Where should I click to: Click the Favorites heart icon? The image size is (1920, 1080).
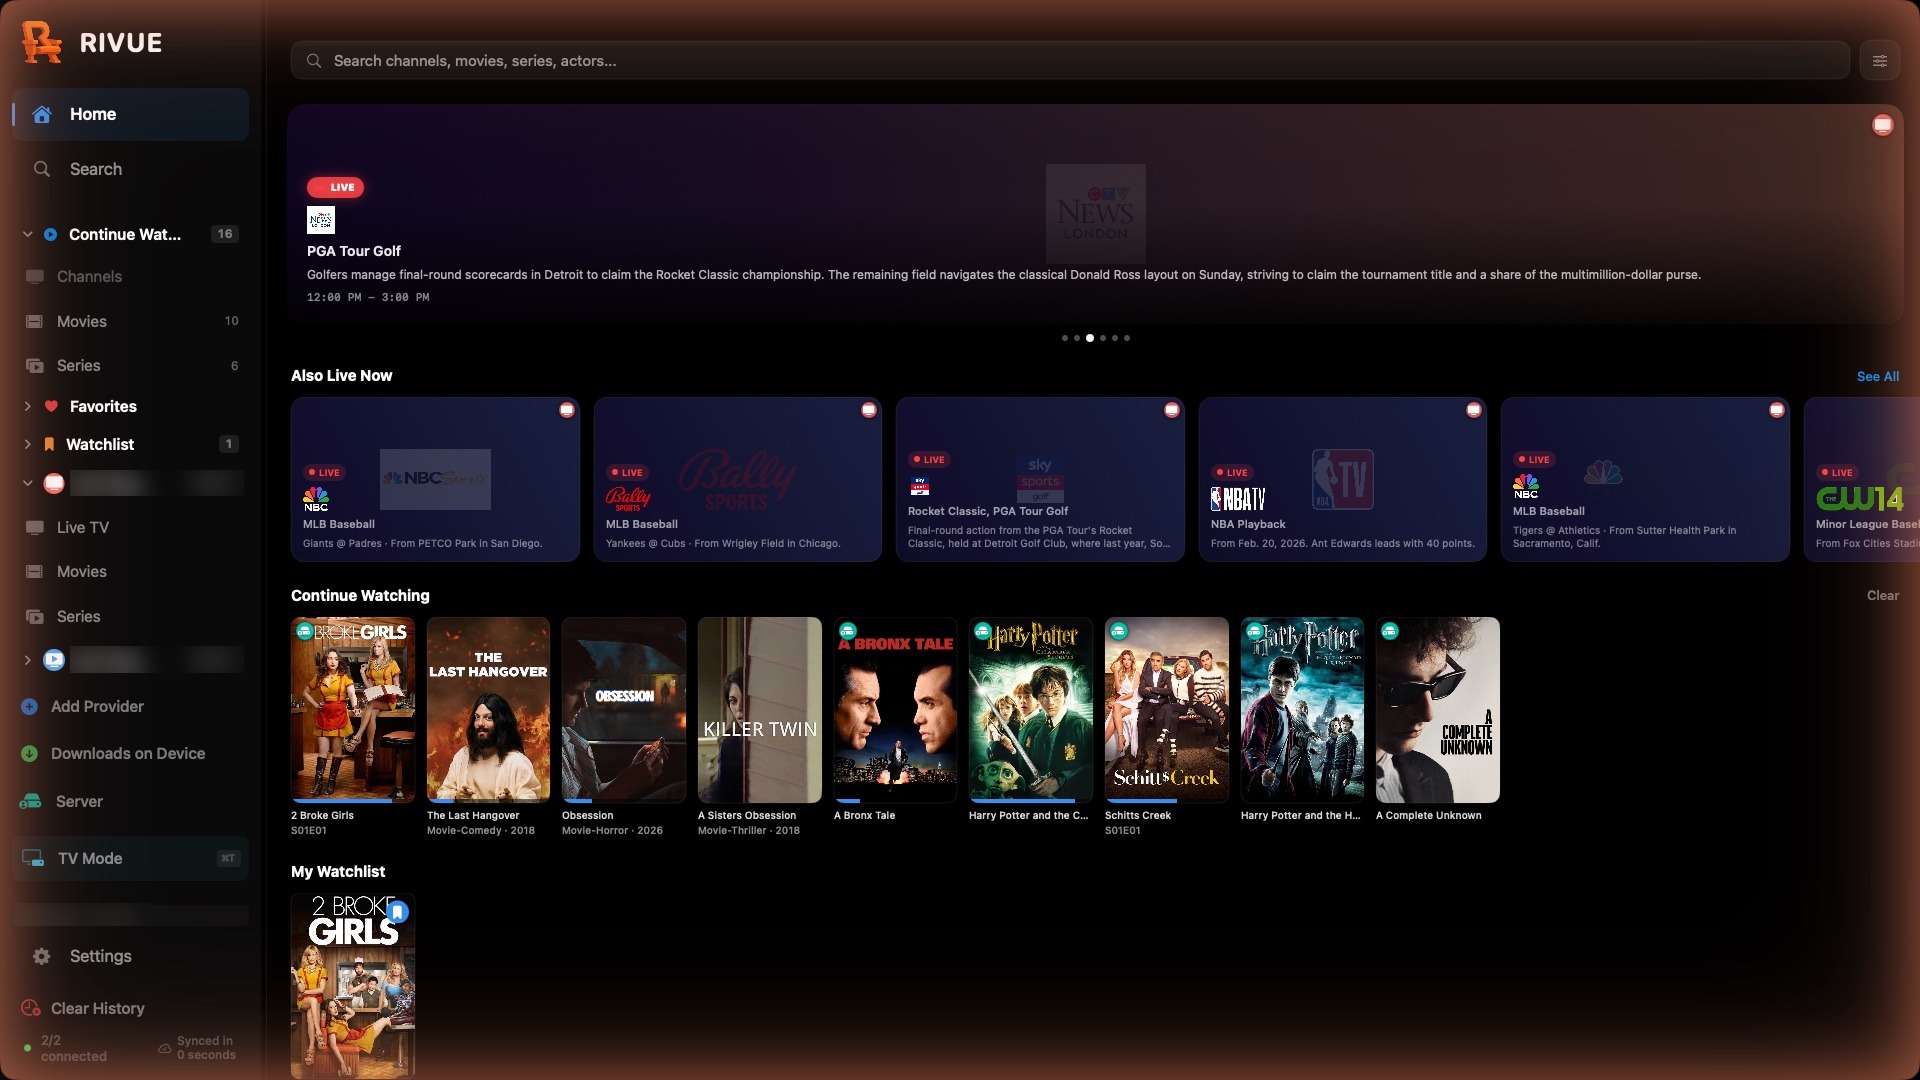51,406
